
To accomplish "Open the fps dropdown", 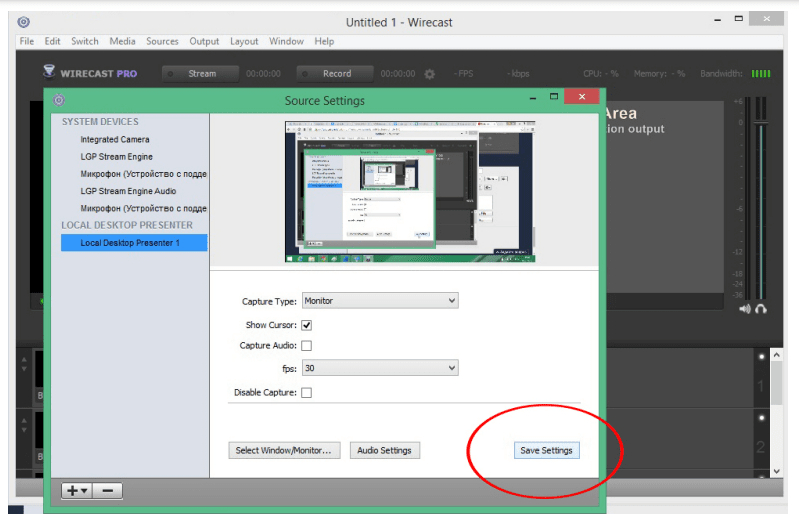I will coord(380,368).
